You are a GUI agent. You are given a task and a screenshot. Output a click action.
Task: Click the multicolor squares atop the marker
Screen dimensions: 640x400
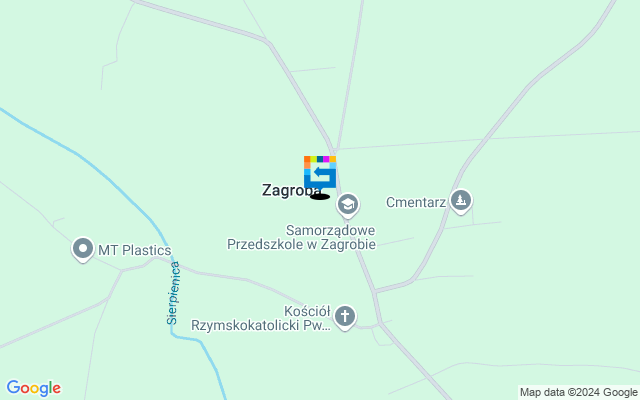coord(320,159)
